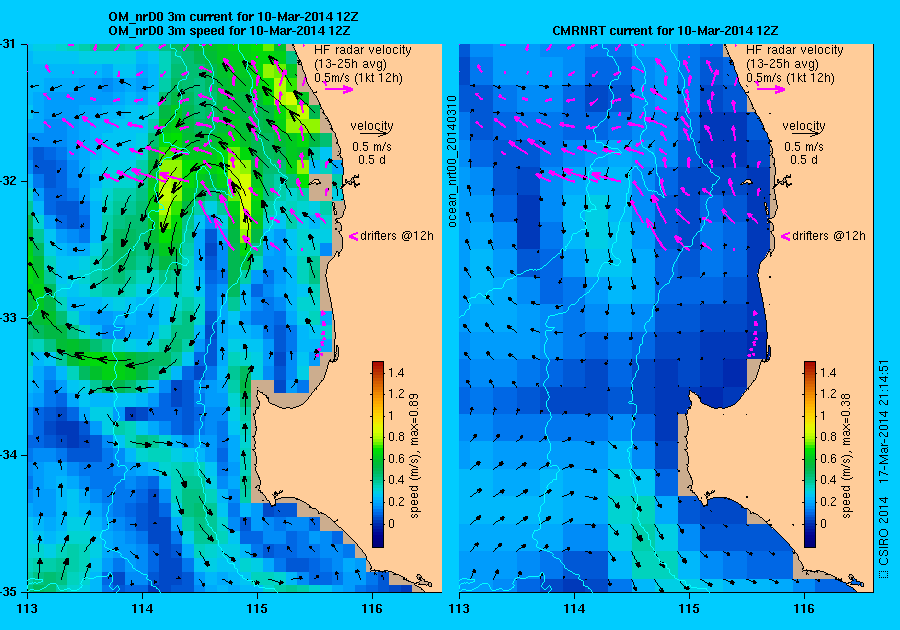Click the magenta drifter marker in left legend

(x=354, y=236)
